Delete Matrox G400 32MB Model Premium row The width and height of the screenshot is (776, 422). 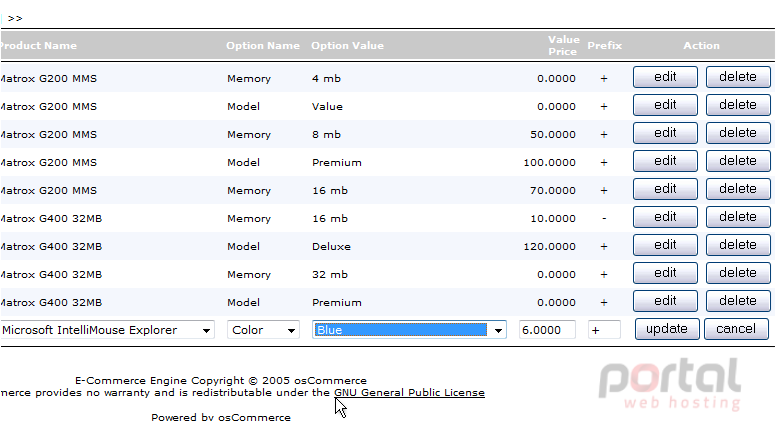tap(738, 301)
